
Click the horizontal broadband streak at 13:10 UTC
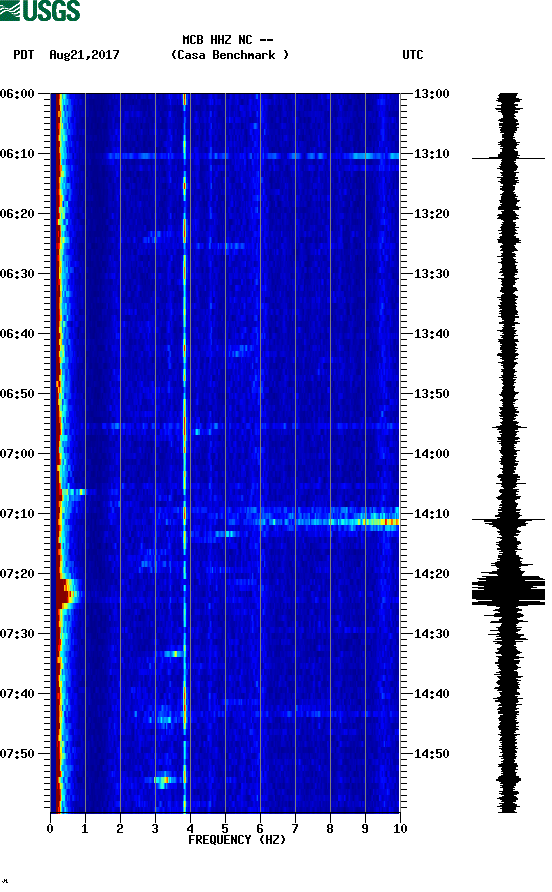[253, 156]
